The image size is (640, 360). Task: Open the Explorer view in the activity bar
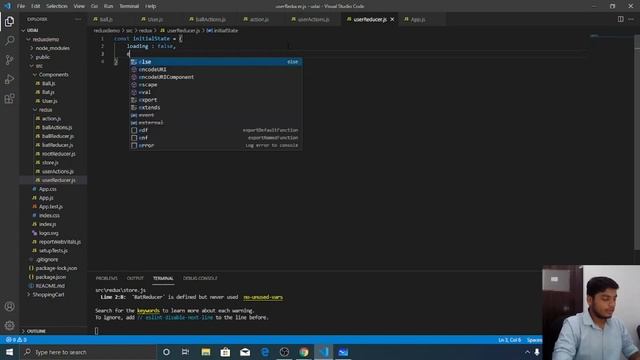[x=9, y=21]
